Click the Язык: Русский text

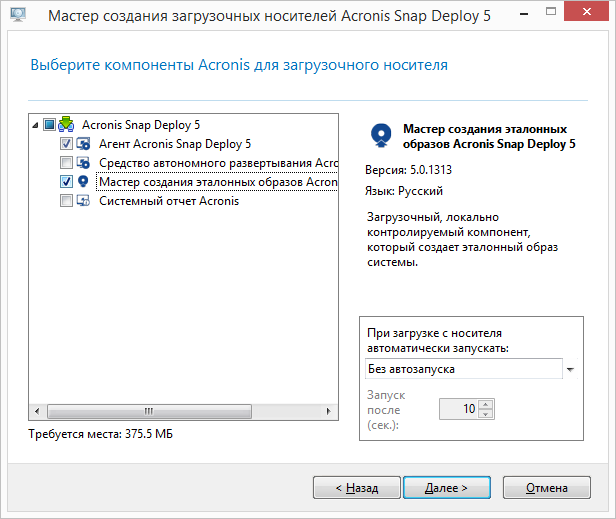(404, 191)
